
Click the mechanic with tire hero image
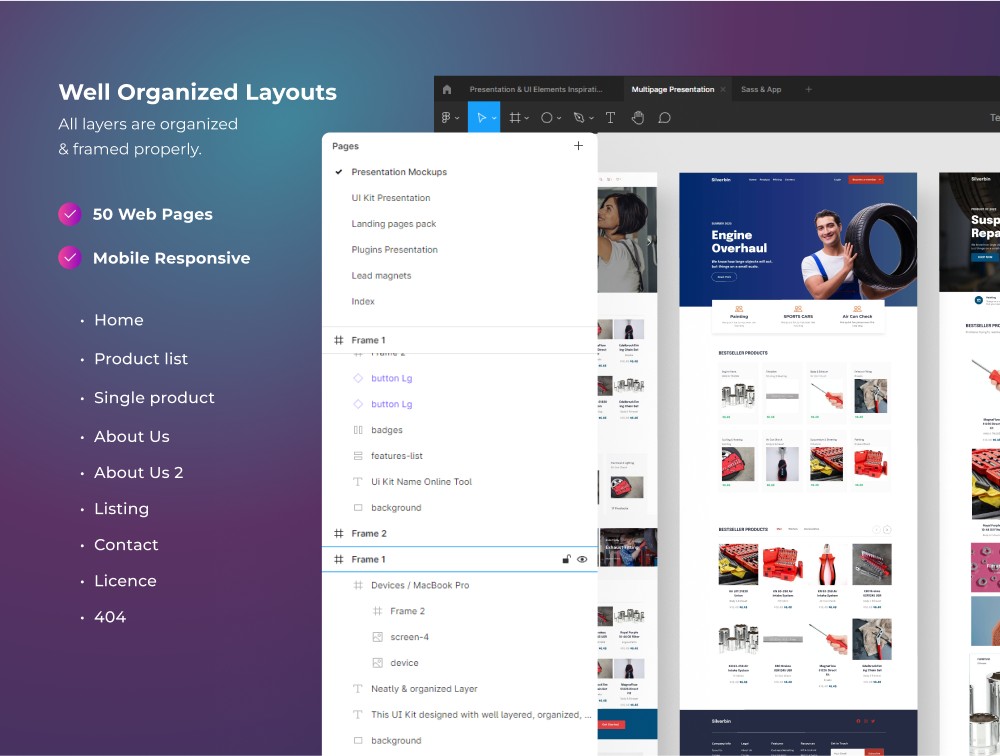[x=858, y=252]
